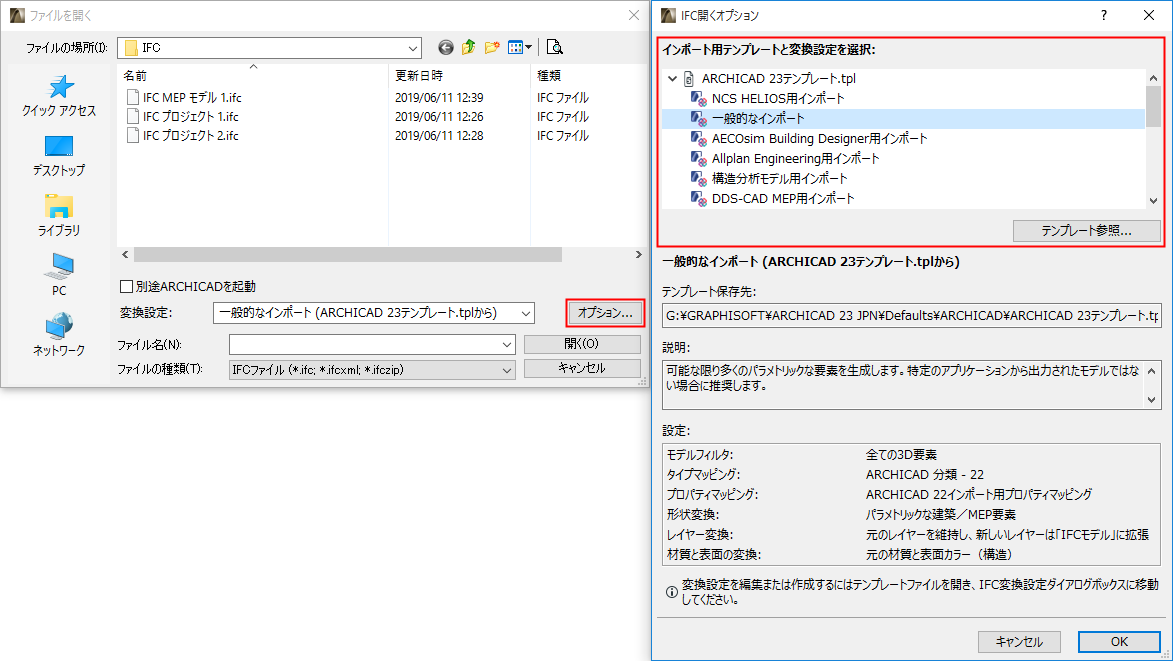Viewport: 1173px width, 661px height.
Task: Click the モデルフィルタ value 全ての3D要素
Action: (901, 455)
